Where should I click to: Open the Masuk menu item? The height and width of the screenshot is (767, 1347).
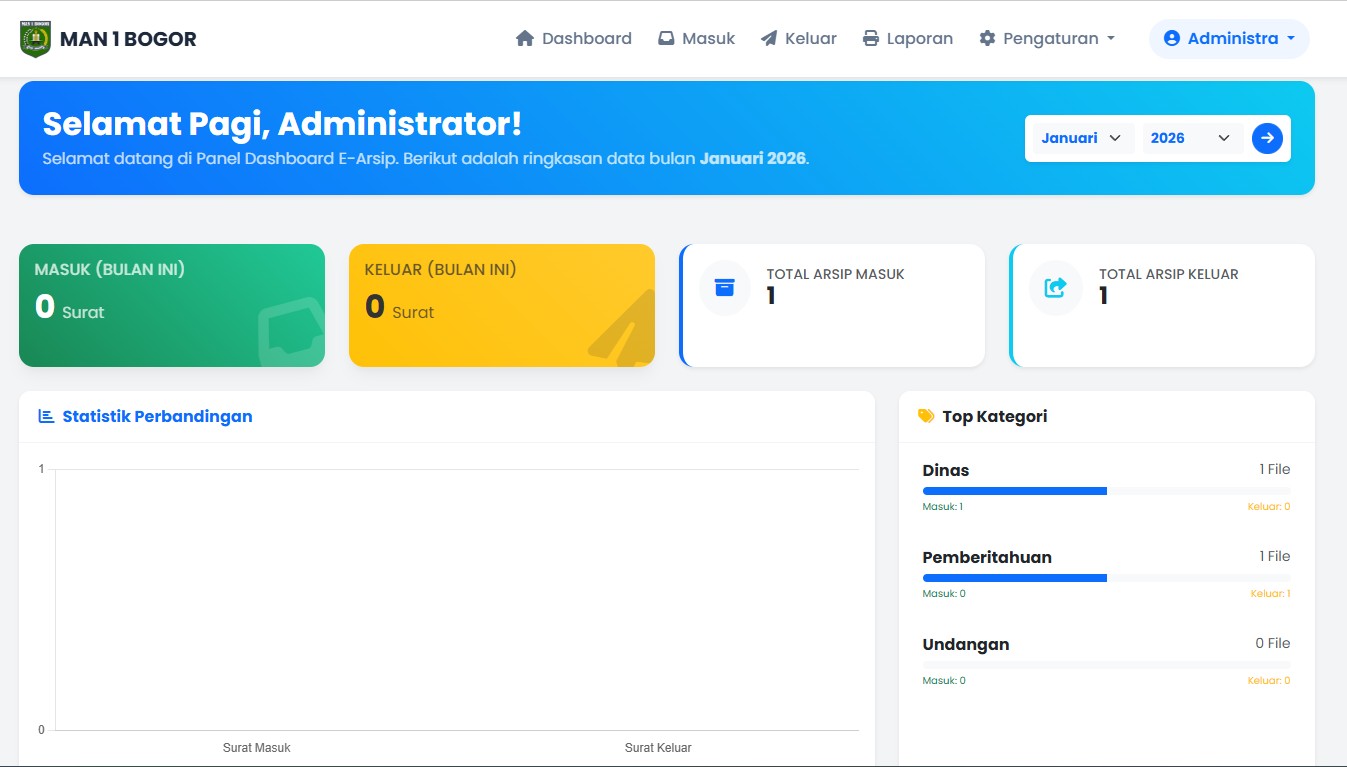coord(696,39)
